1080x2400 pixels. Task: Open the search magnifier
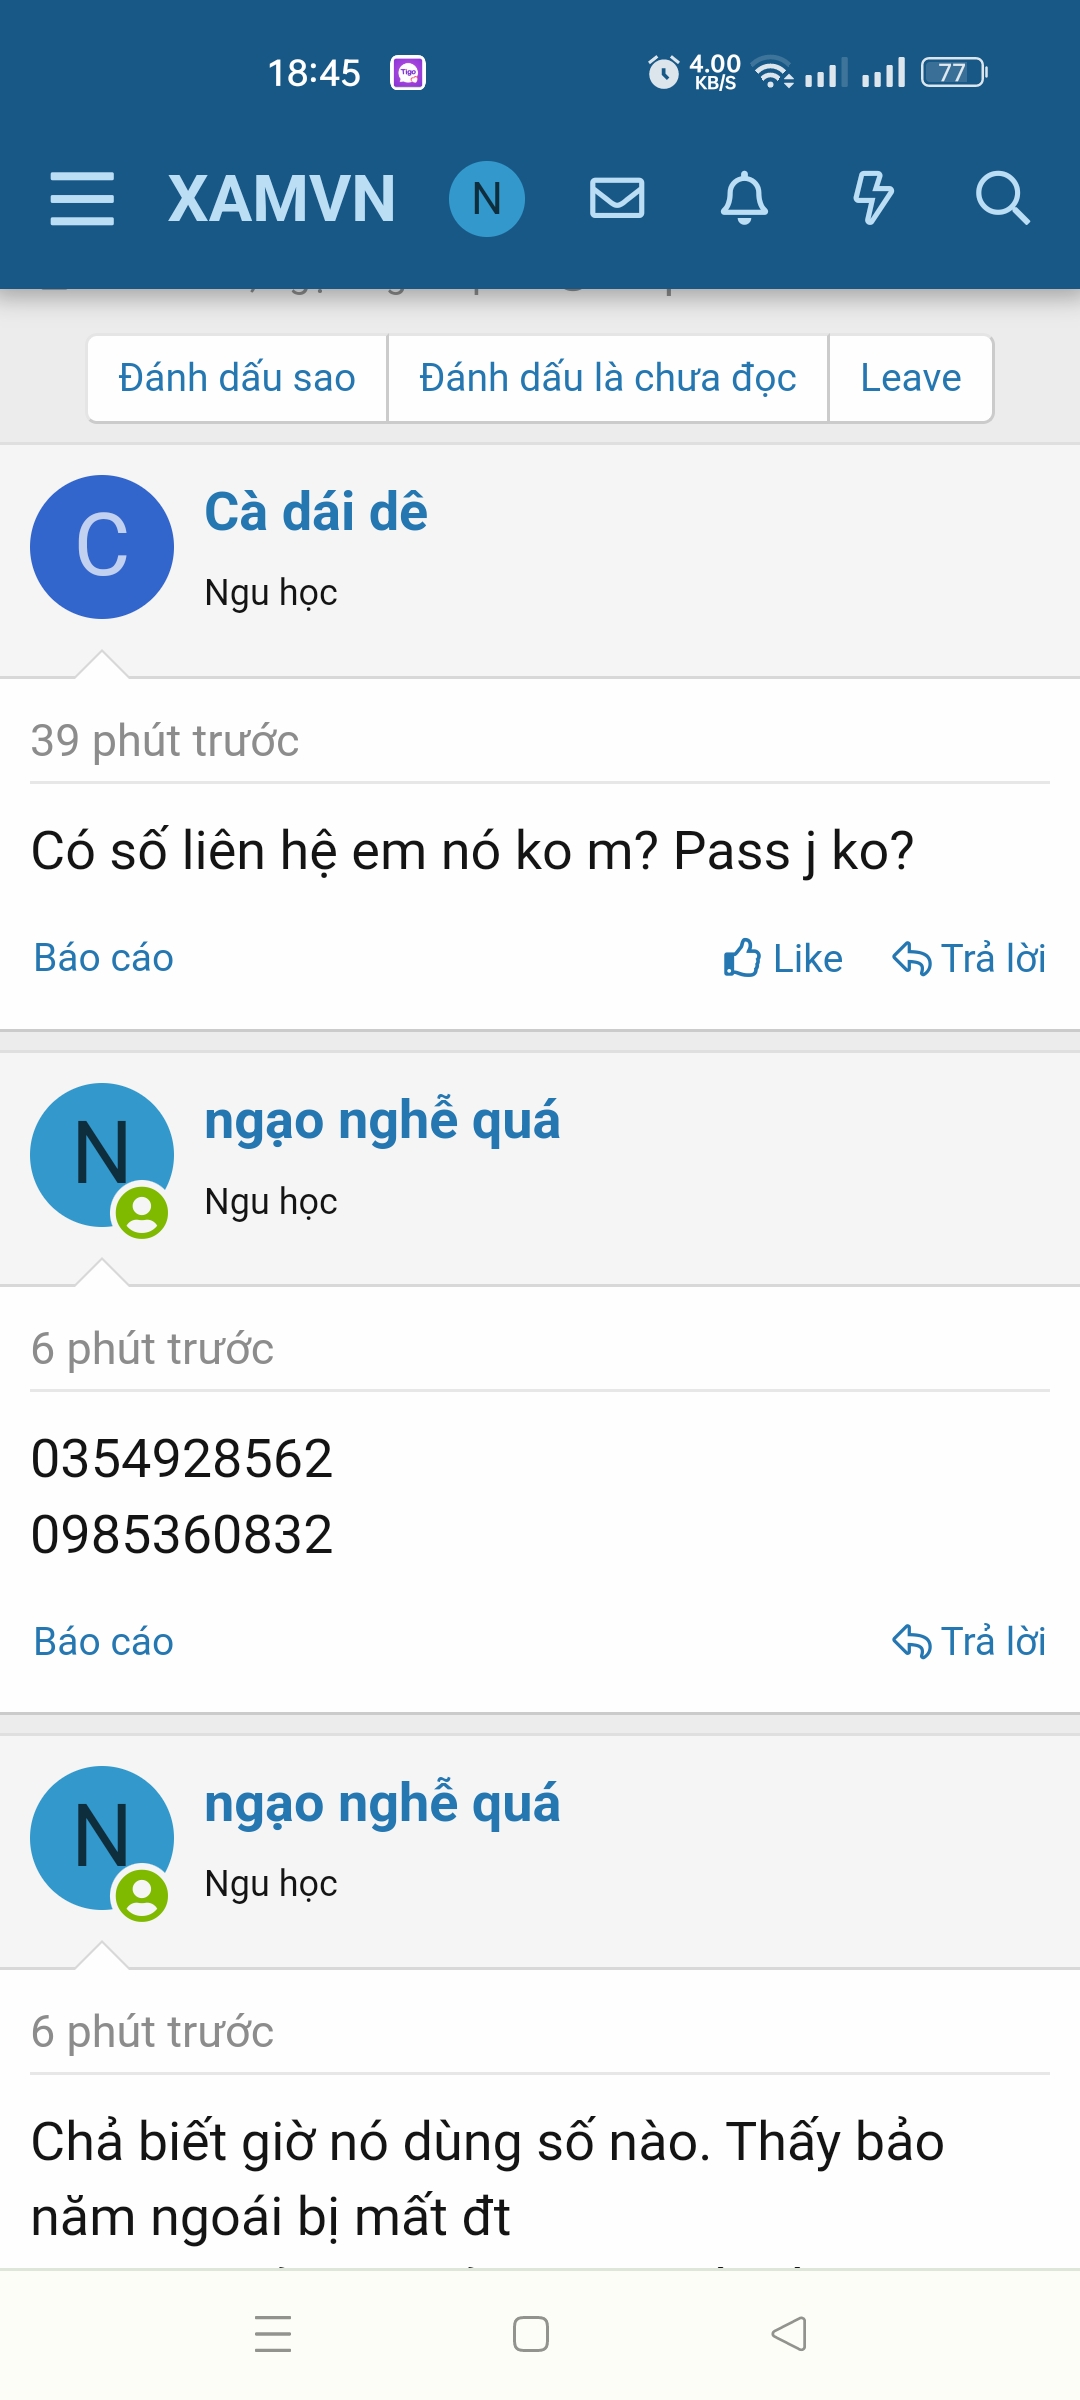(1002, 198)
